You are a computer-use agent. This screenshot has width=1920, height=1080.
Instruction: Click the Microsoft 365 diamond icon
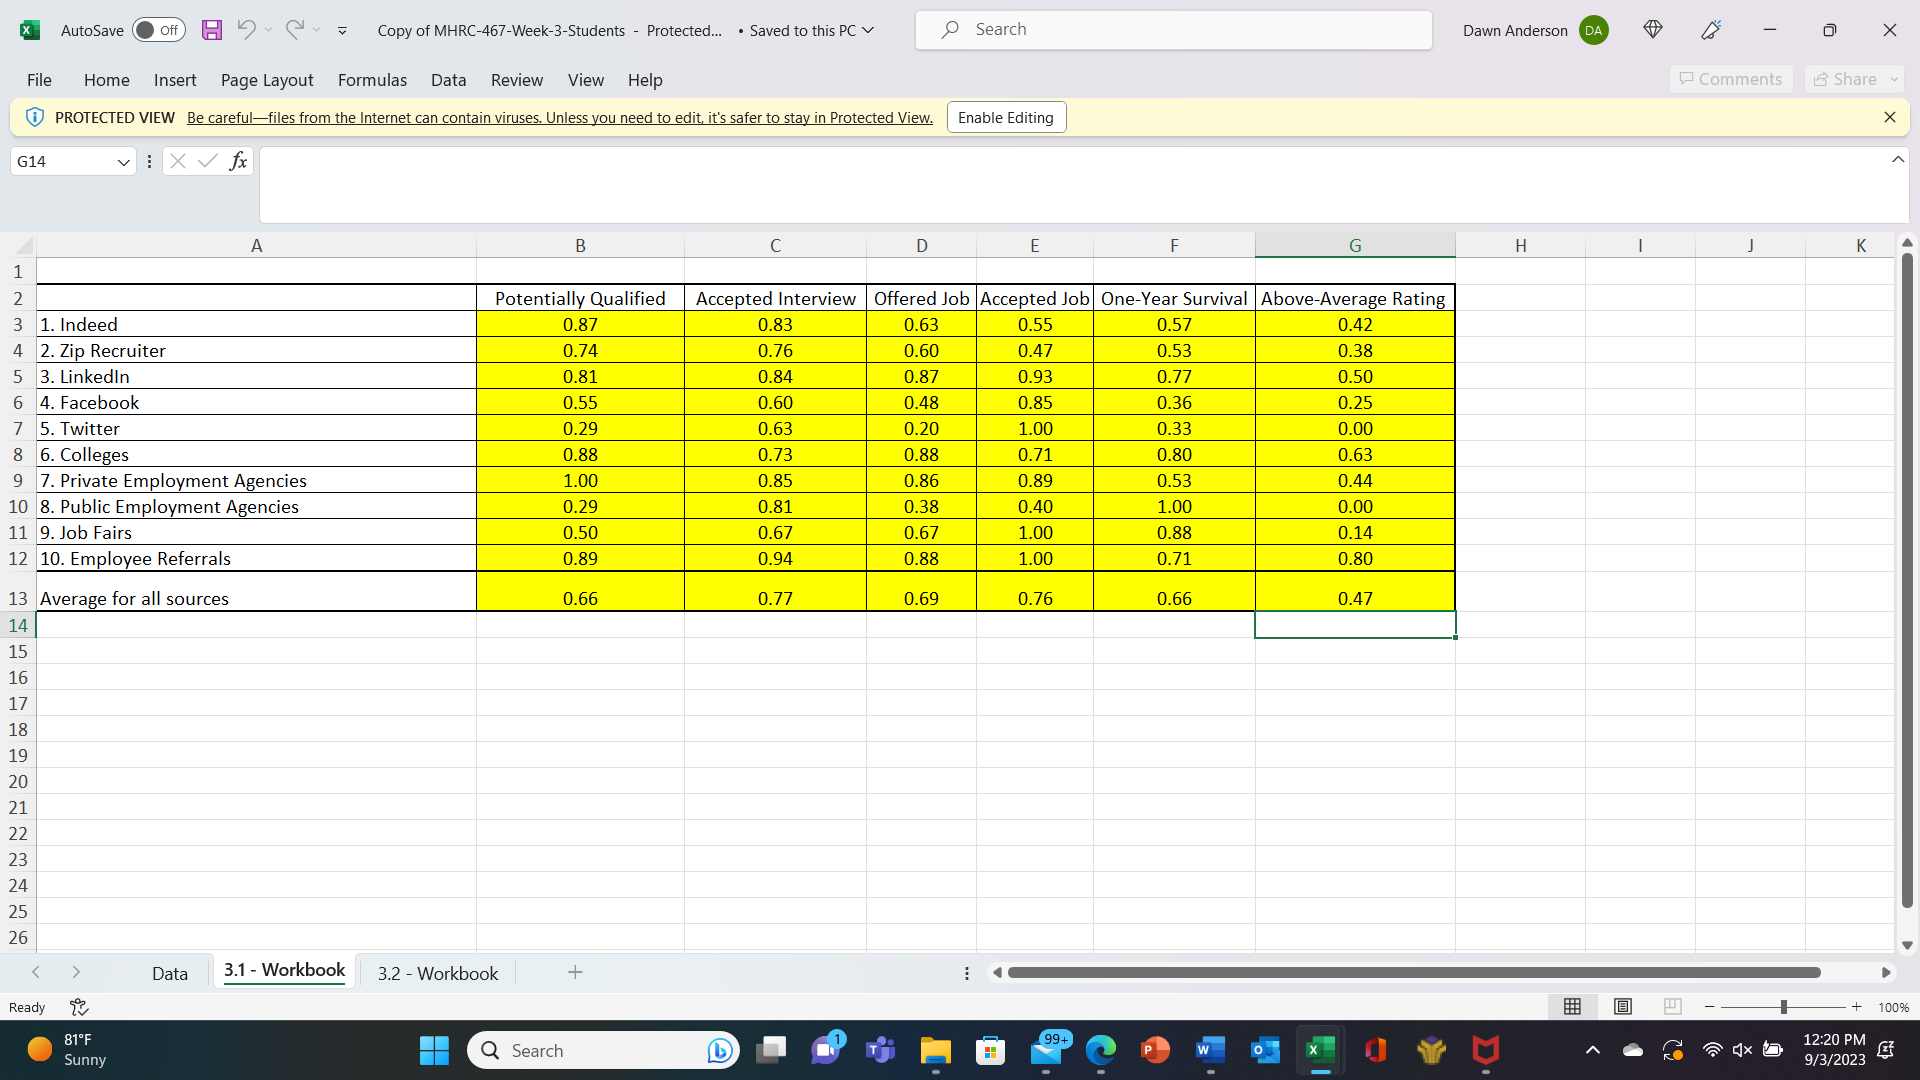(1653, 30)
